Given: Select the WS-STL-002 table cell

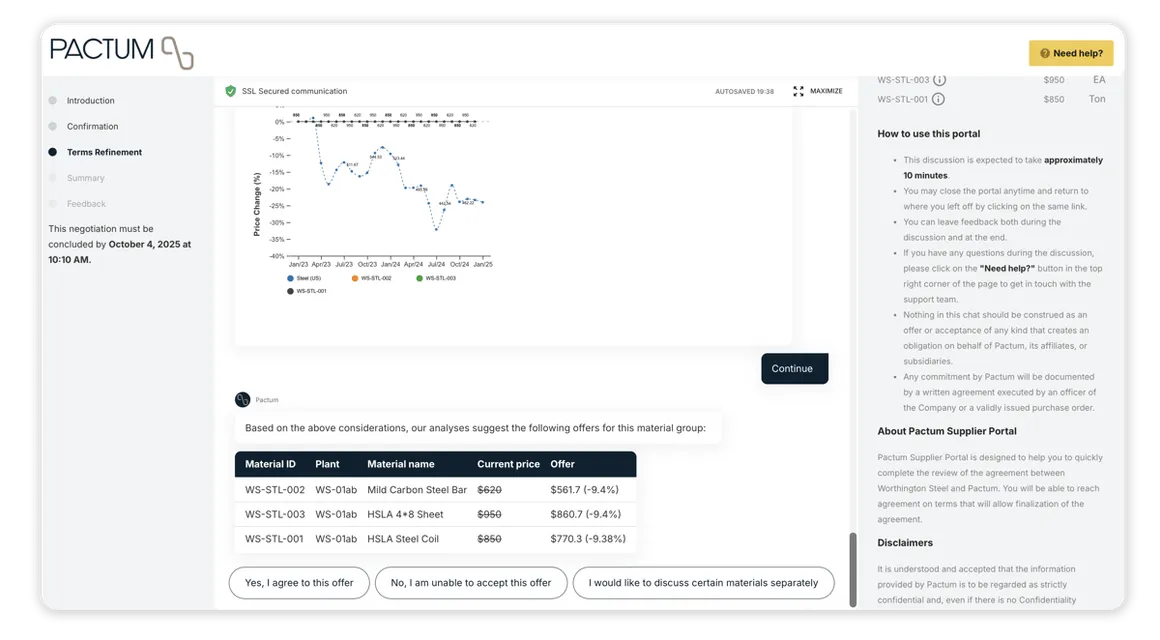Looking at the screenshot, I should tap(274, 490).
